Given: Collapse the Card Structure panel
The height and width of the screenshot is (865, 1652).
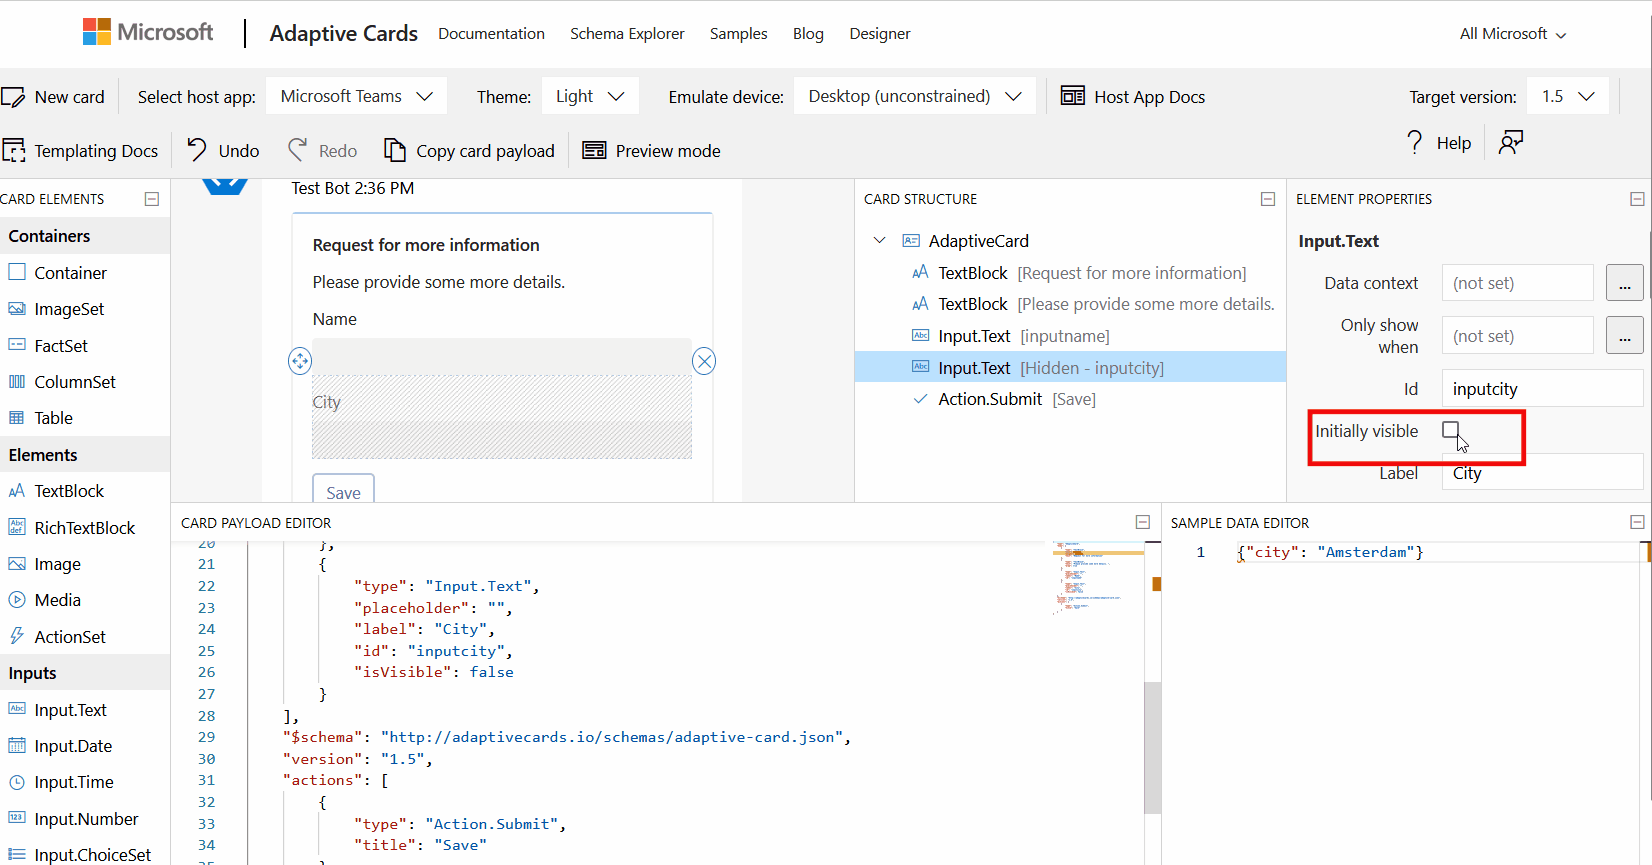Looking at the screenshot, I should pos(1268,199).
